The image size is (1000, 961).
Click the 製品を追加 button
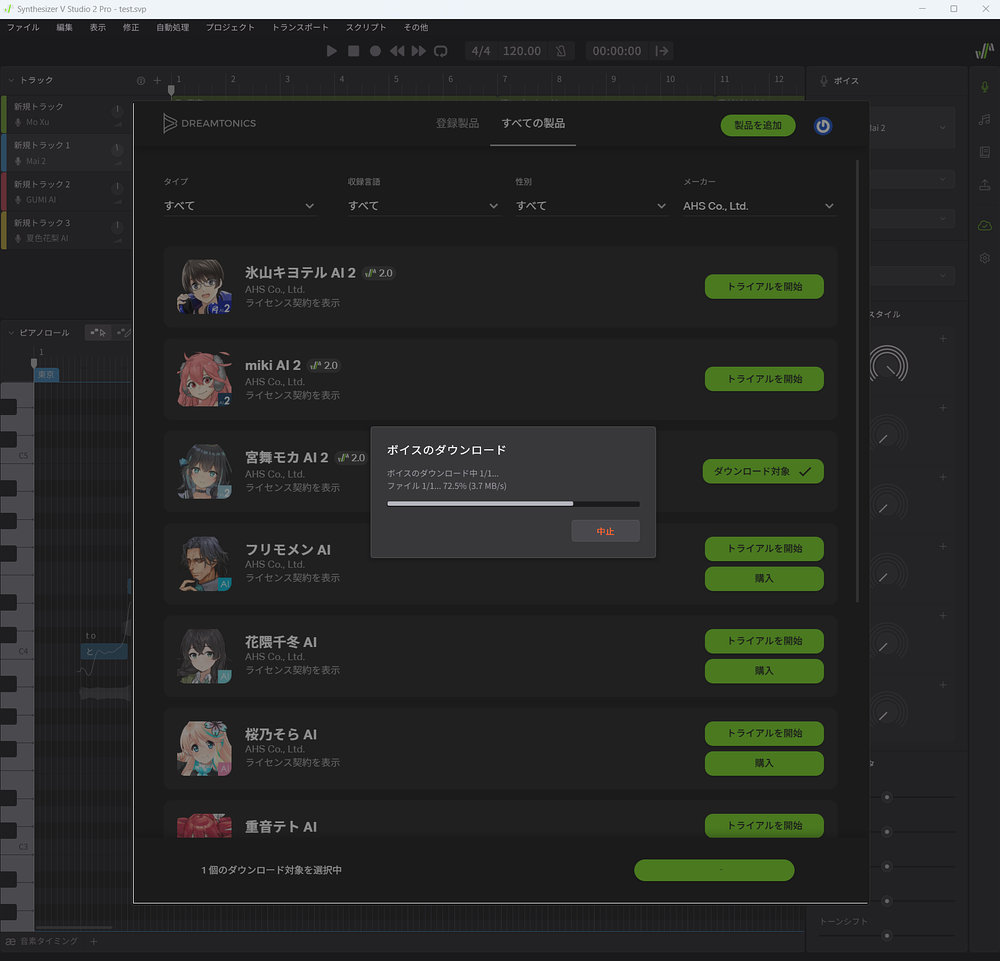758,126
